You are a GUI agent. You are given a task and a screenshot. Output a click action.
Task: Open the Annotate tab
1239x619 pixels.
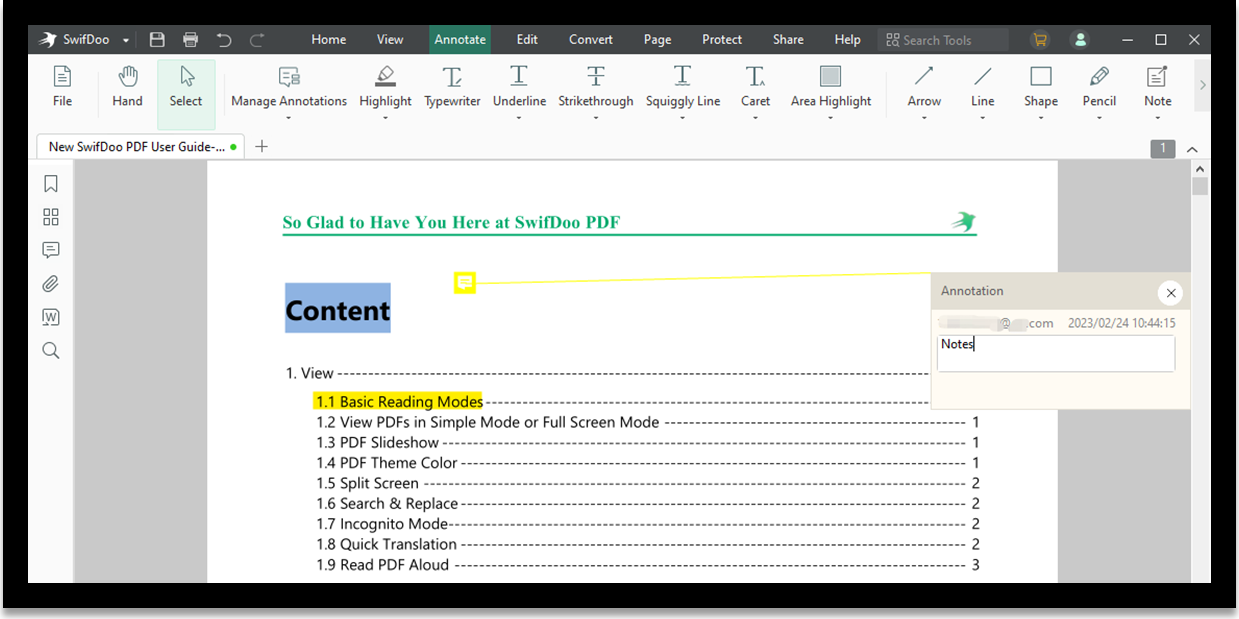[x=460, y=40]
